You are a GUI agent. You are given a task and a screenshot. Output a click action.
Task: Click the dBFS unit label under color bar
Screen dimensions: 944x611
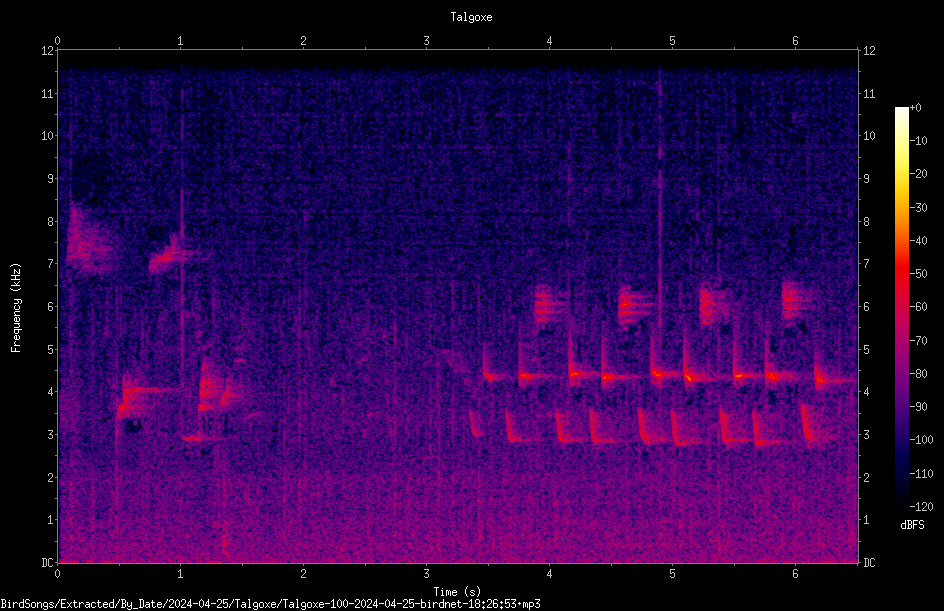[912, 525]
